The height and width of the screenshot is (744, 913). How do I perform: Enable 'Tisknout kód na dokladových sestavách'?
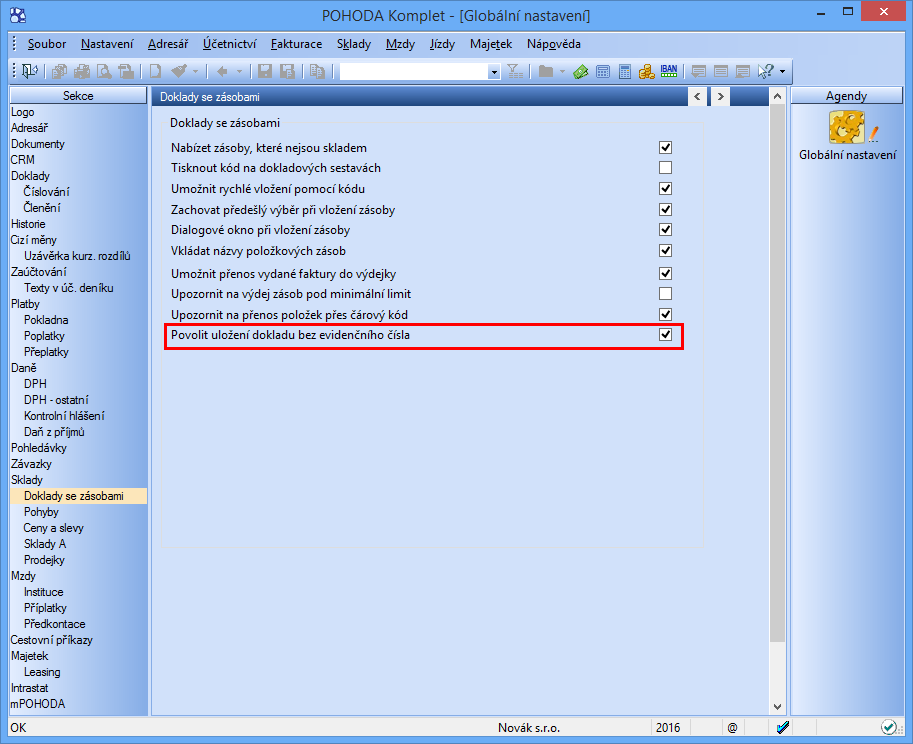(666, 168)
